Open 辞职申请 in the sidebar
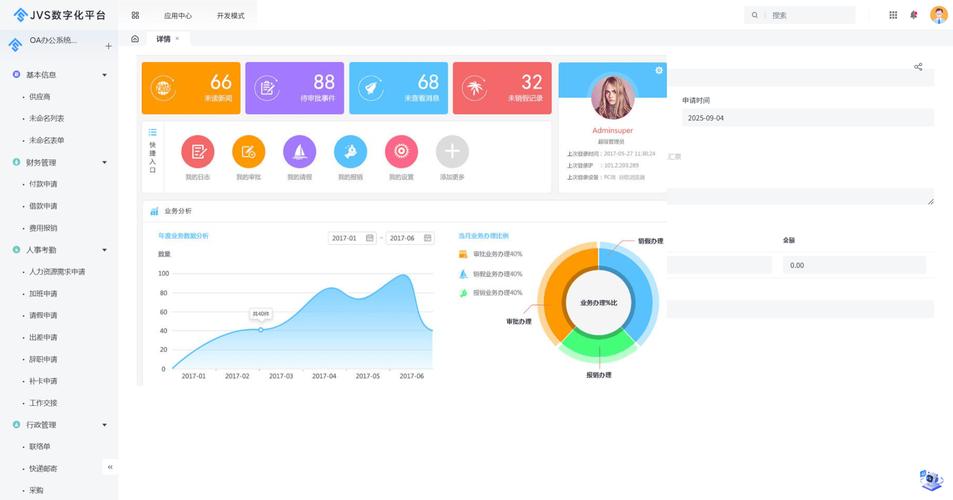 43,359
